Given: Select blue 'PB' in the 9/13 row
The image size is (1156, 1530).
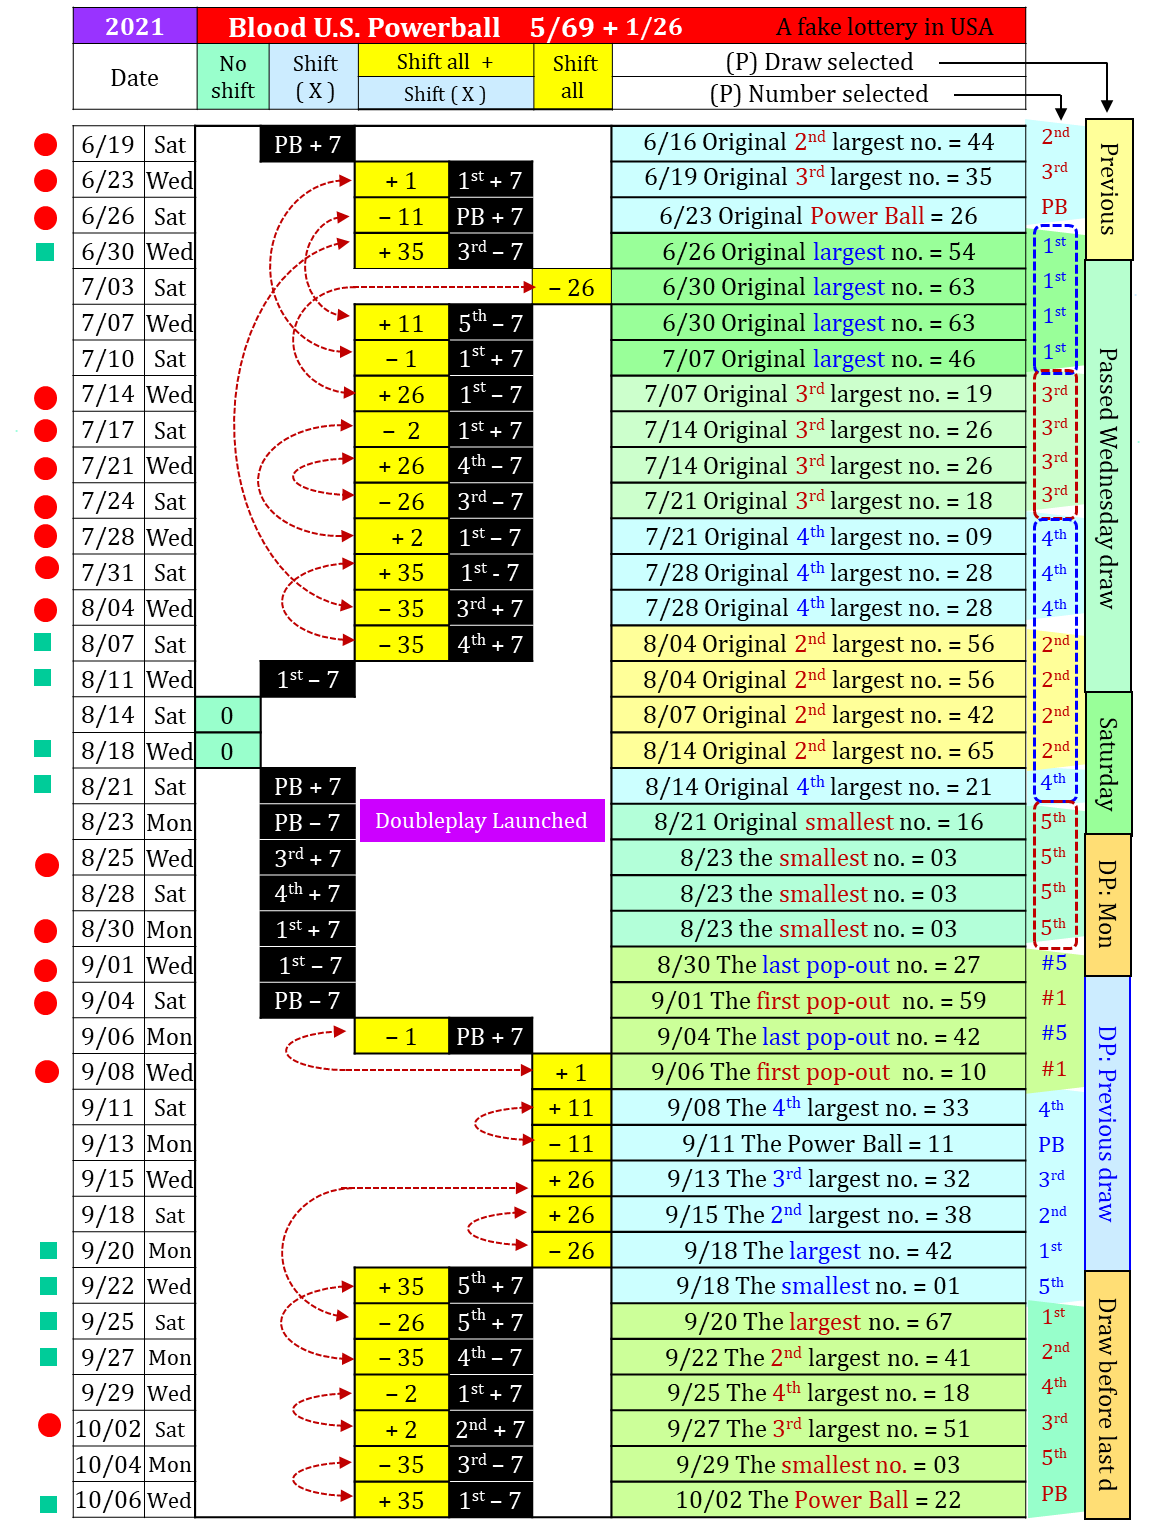Looking at the screenshot, I should [1051, 1145].
